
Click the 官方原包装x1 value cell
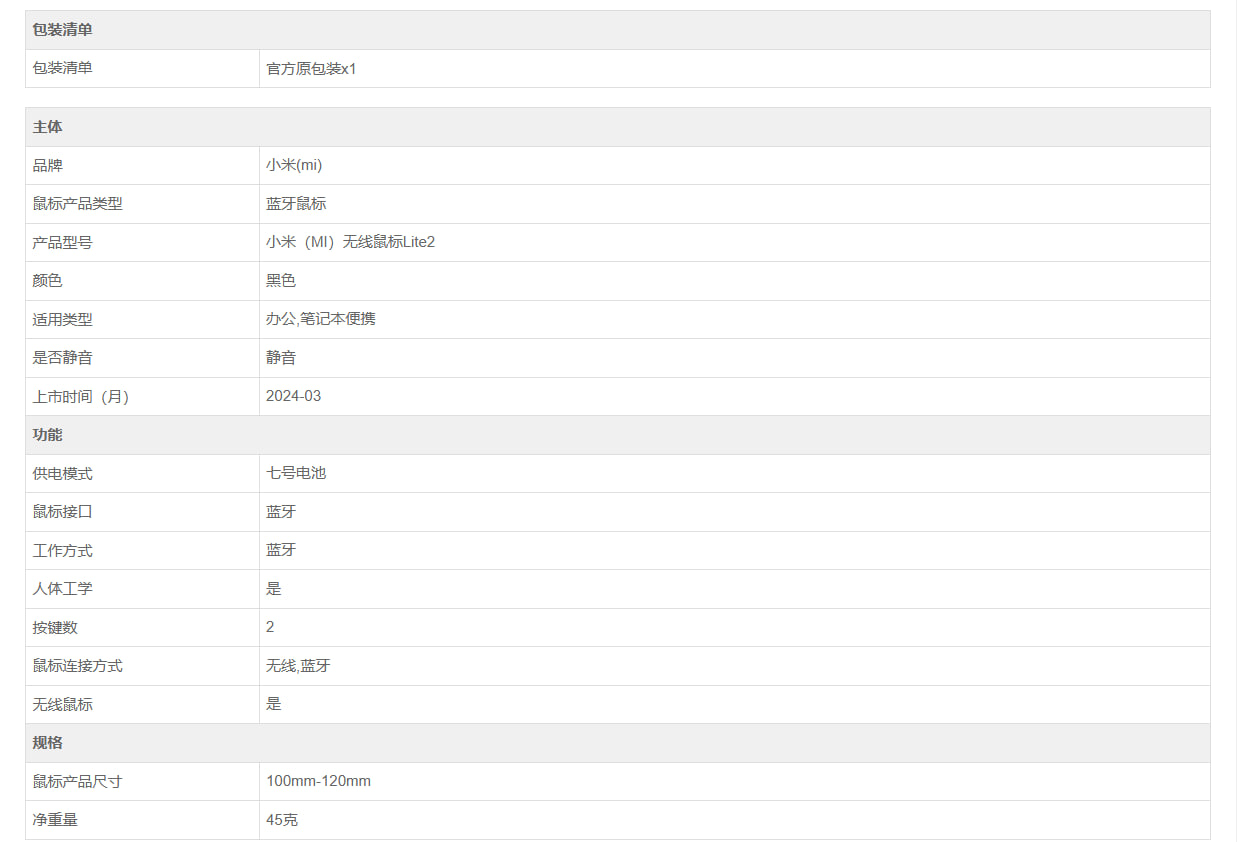tap(311, 69)
